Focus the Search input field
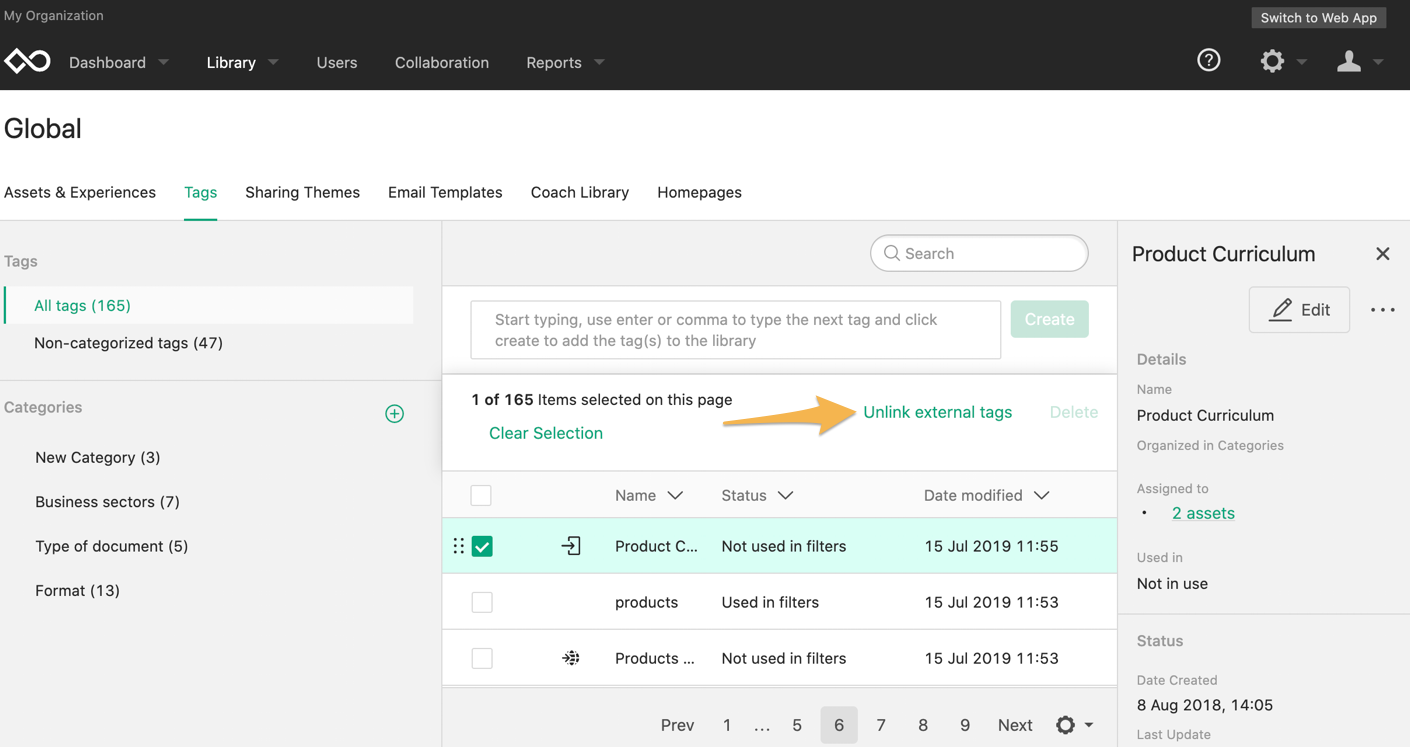This screenshot has width=1410, height=747. pos(979,253)
